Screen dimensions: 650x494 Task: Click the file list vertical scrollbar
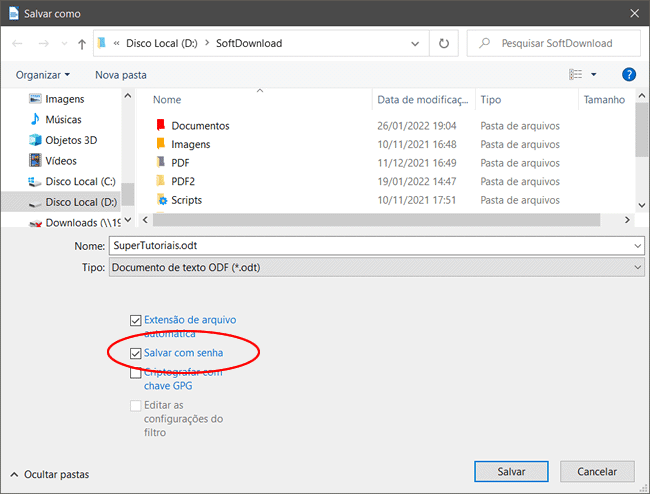tap(641, 150)
